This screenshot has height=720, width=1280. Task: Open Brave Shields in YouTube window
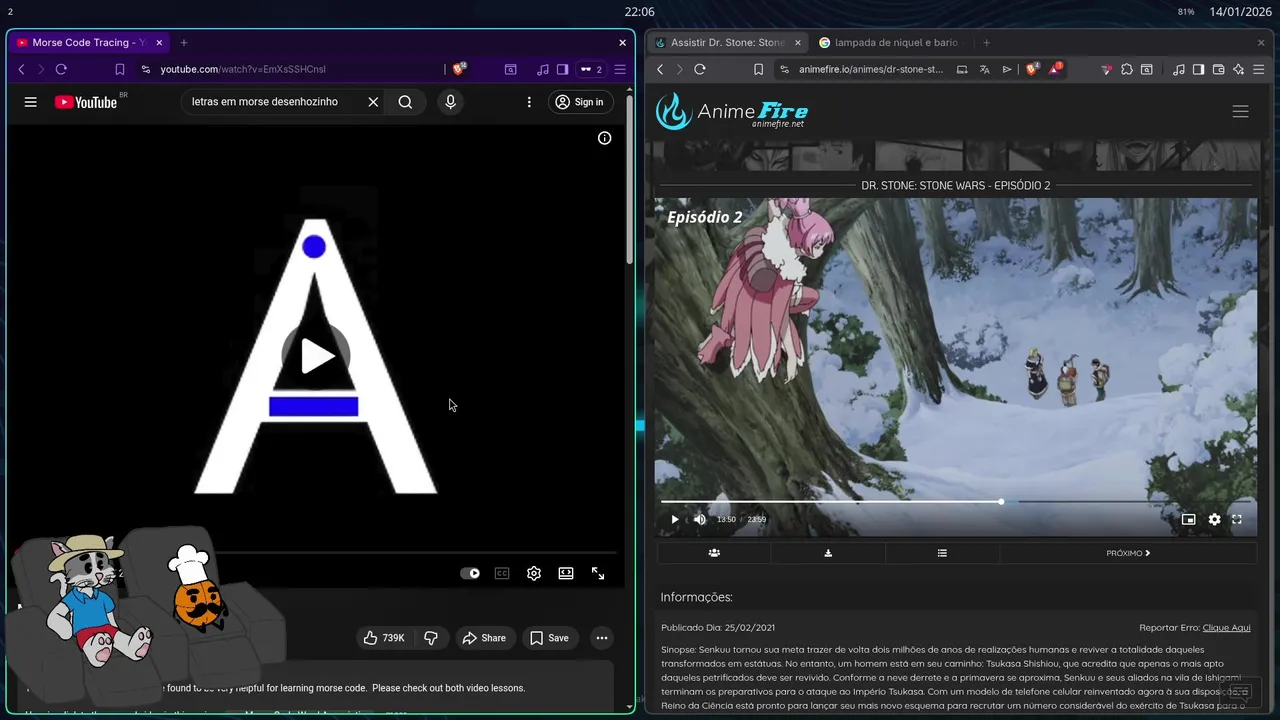click(459, 69)
